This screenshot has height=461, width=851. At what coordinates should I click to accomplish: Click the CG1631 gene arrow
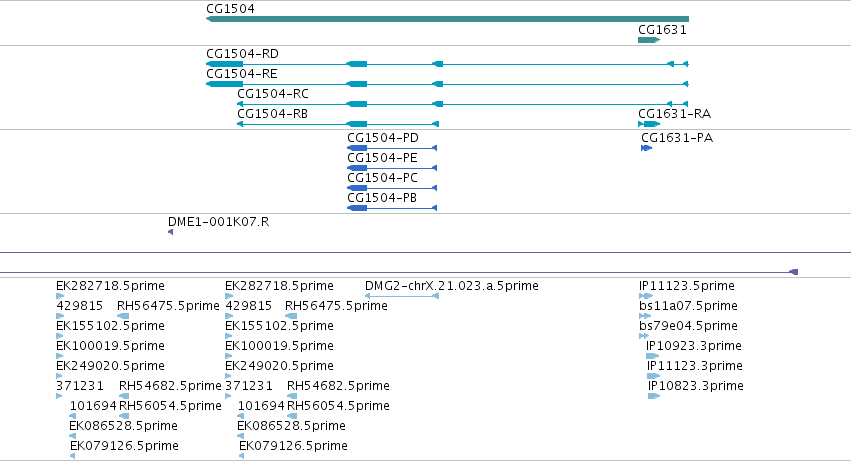[649, 40]
